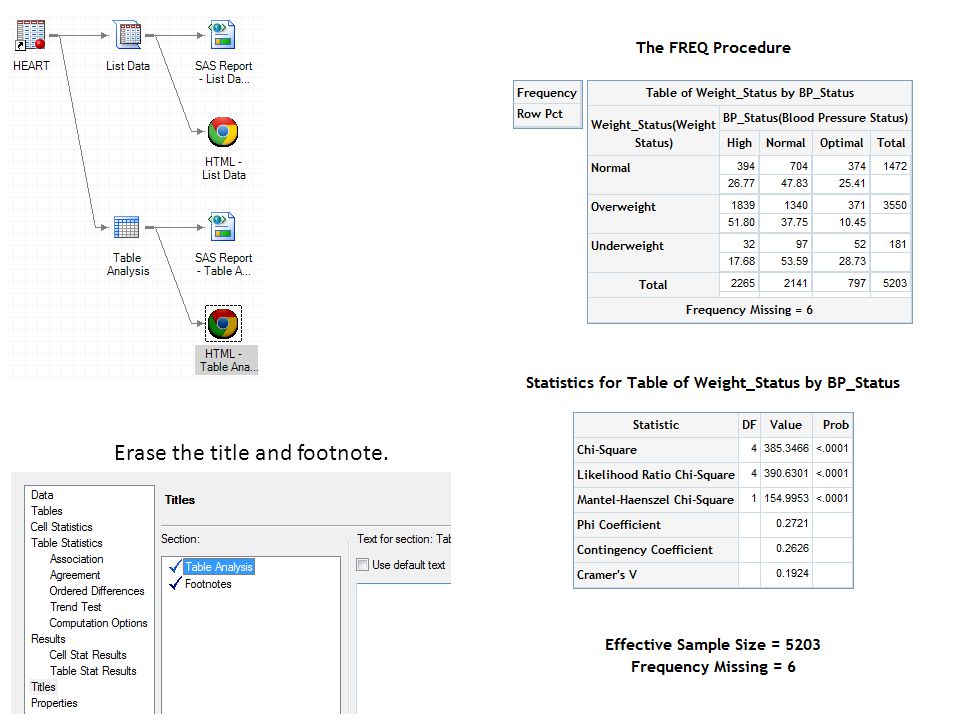Click the Mantel-Haenszel Chi-Square row label
This screenshot has height=720, width=960.
tap(654, 500)
